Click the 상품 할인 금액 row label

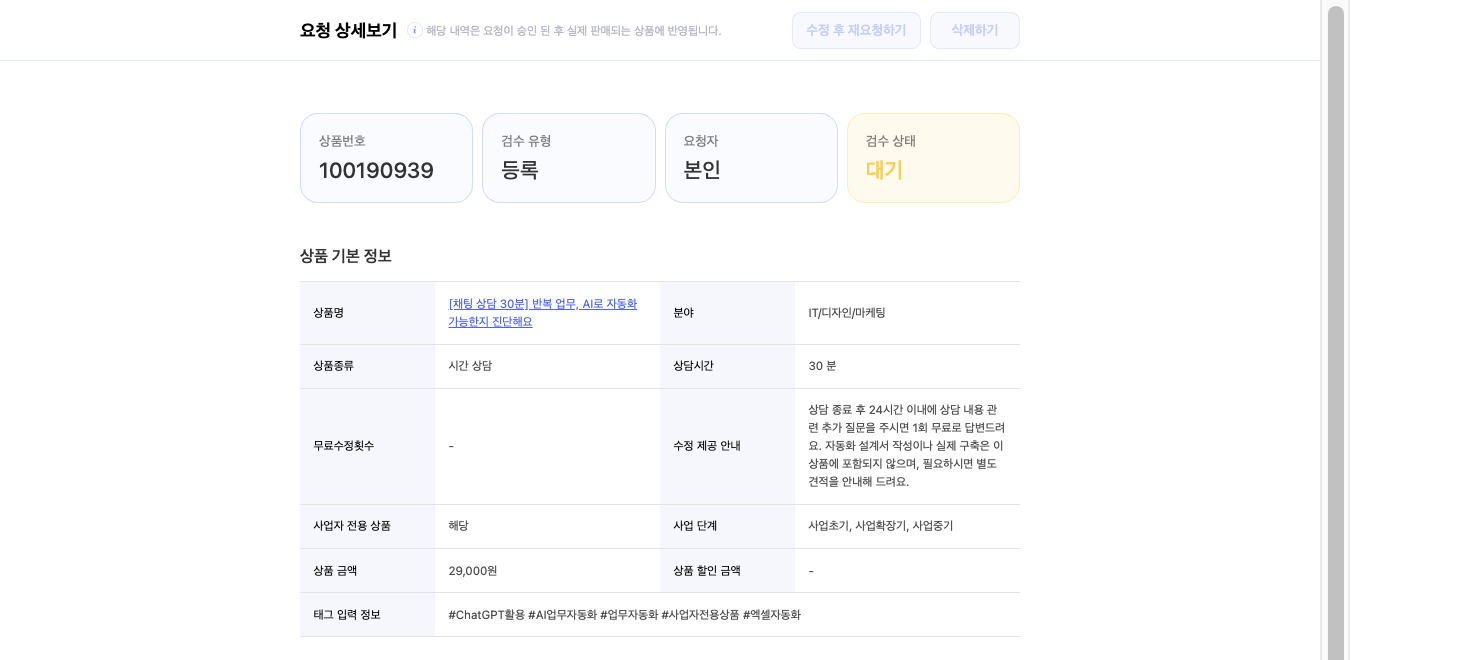(707, 571)
